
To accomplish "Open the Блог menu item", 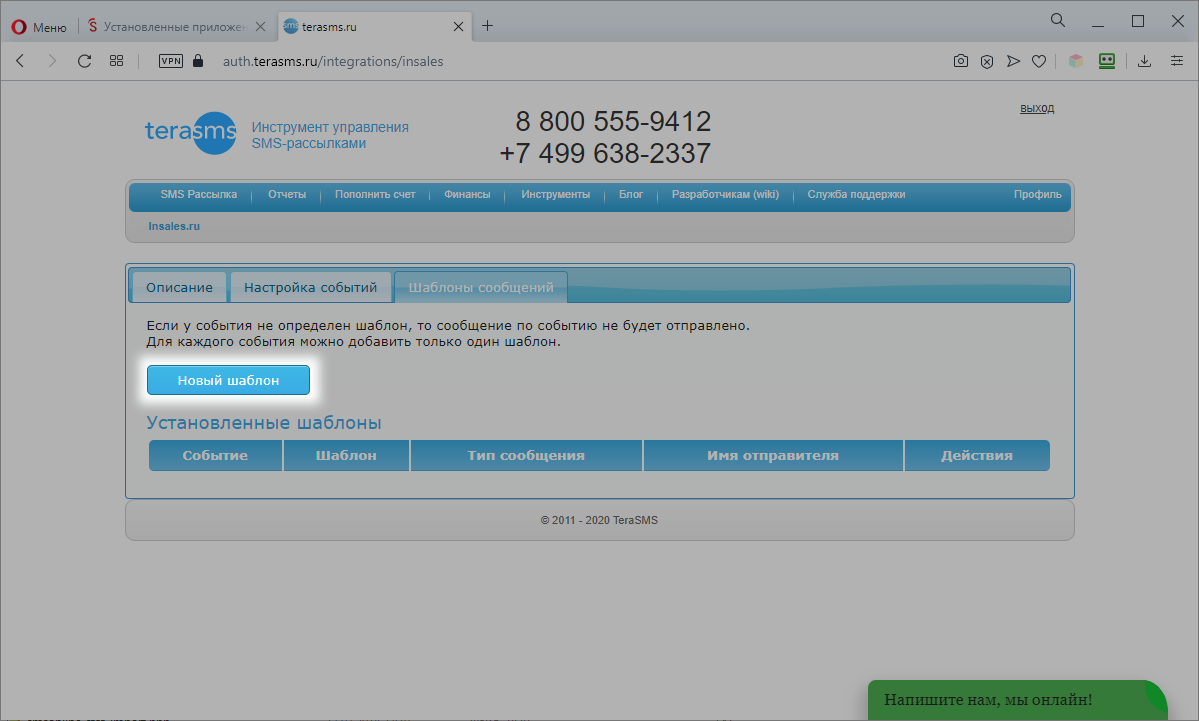I will (631, 195).
